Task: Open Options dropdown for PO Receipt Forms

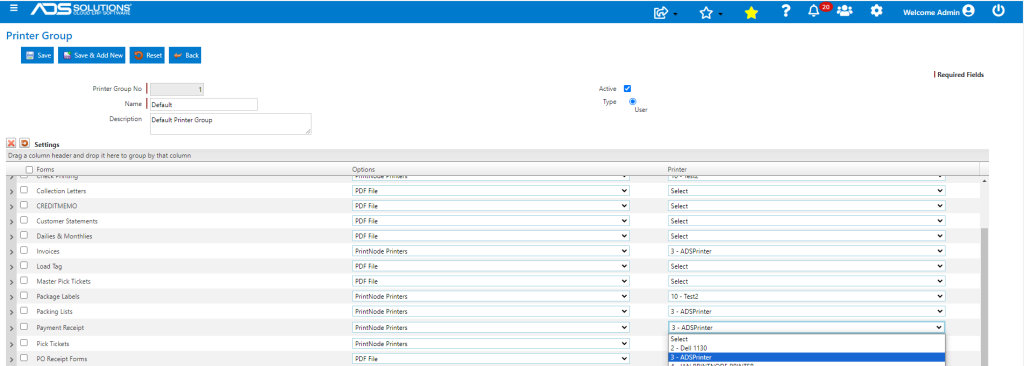Action: point(490,359)
